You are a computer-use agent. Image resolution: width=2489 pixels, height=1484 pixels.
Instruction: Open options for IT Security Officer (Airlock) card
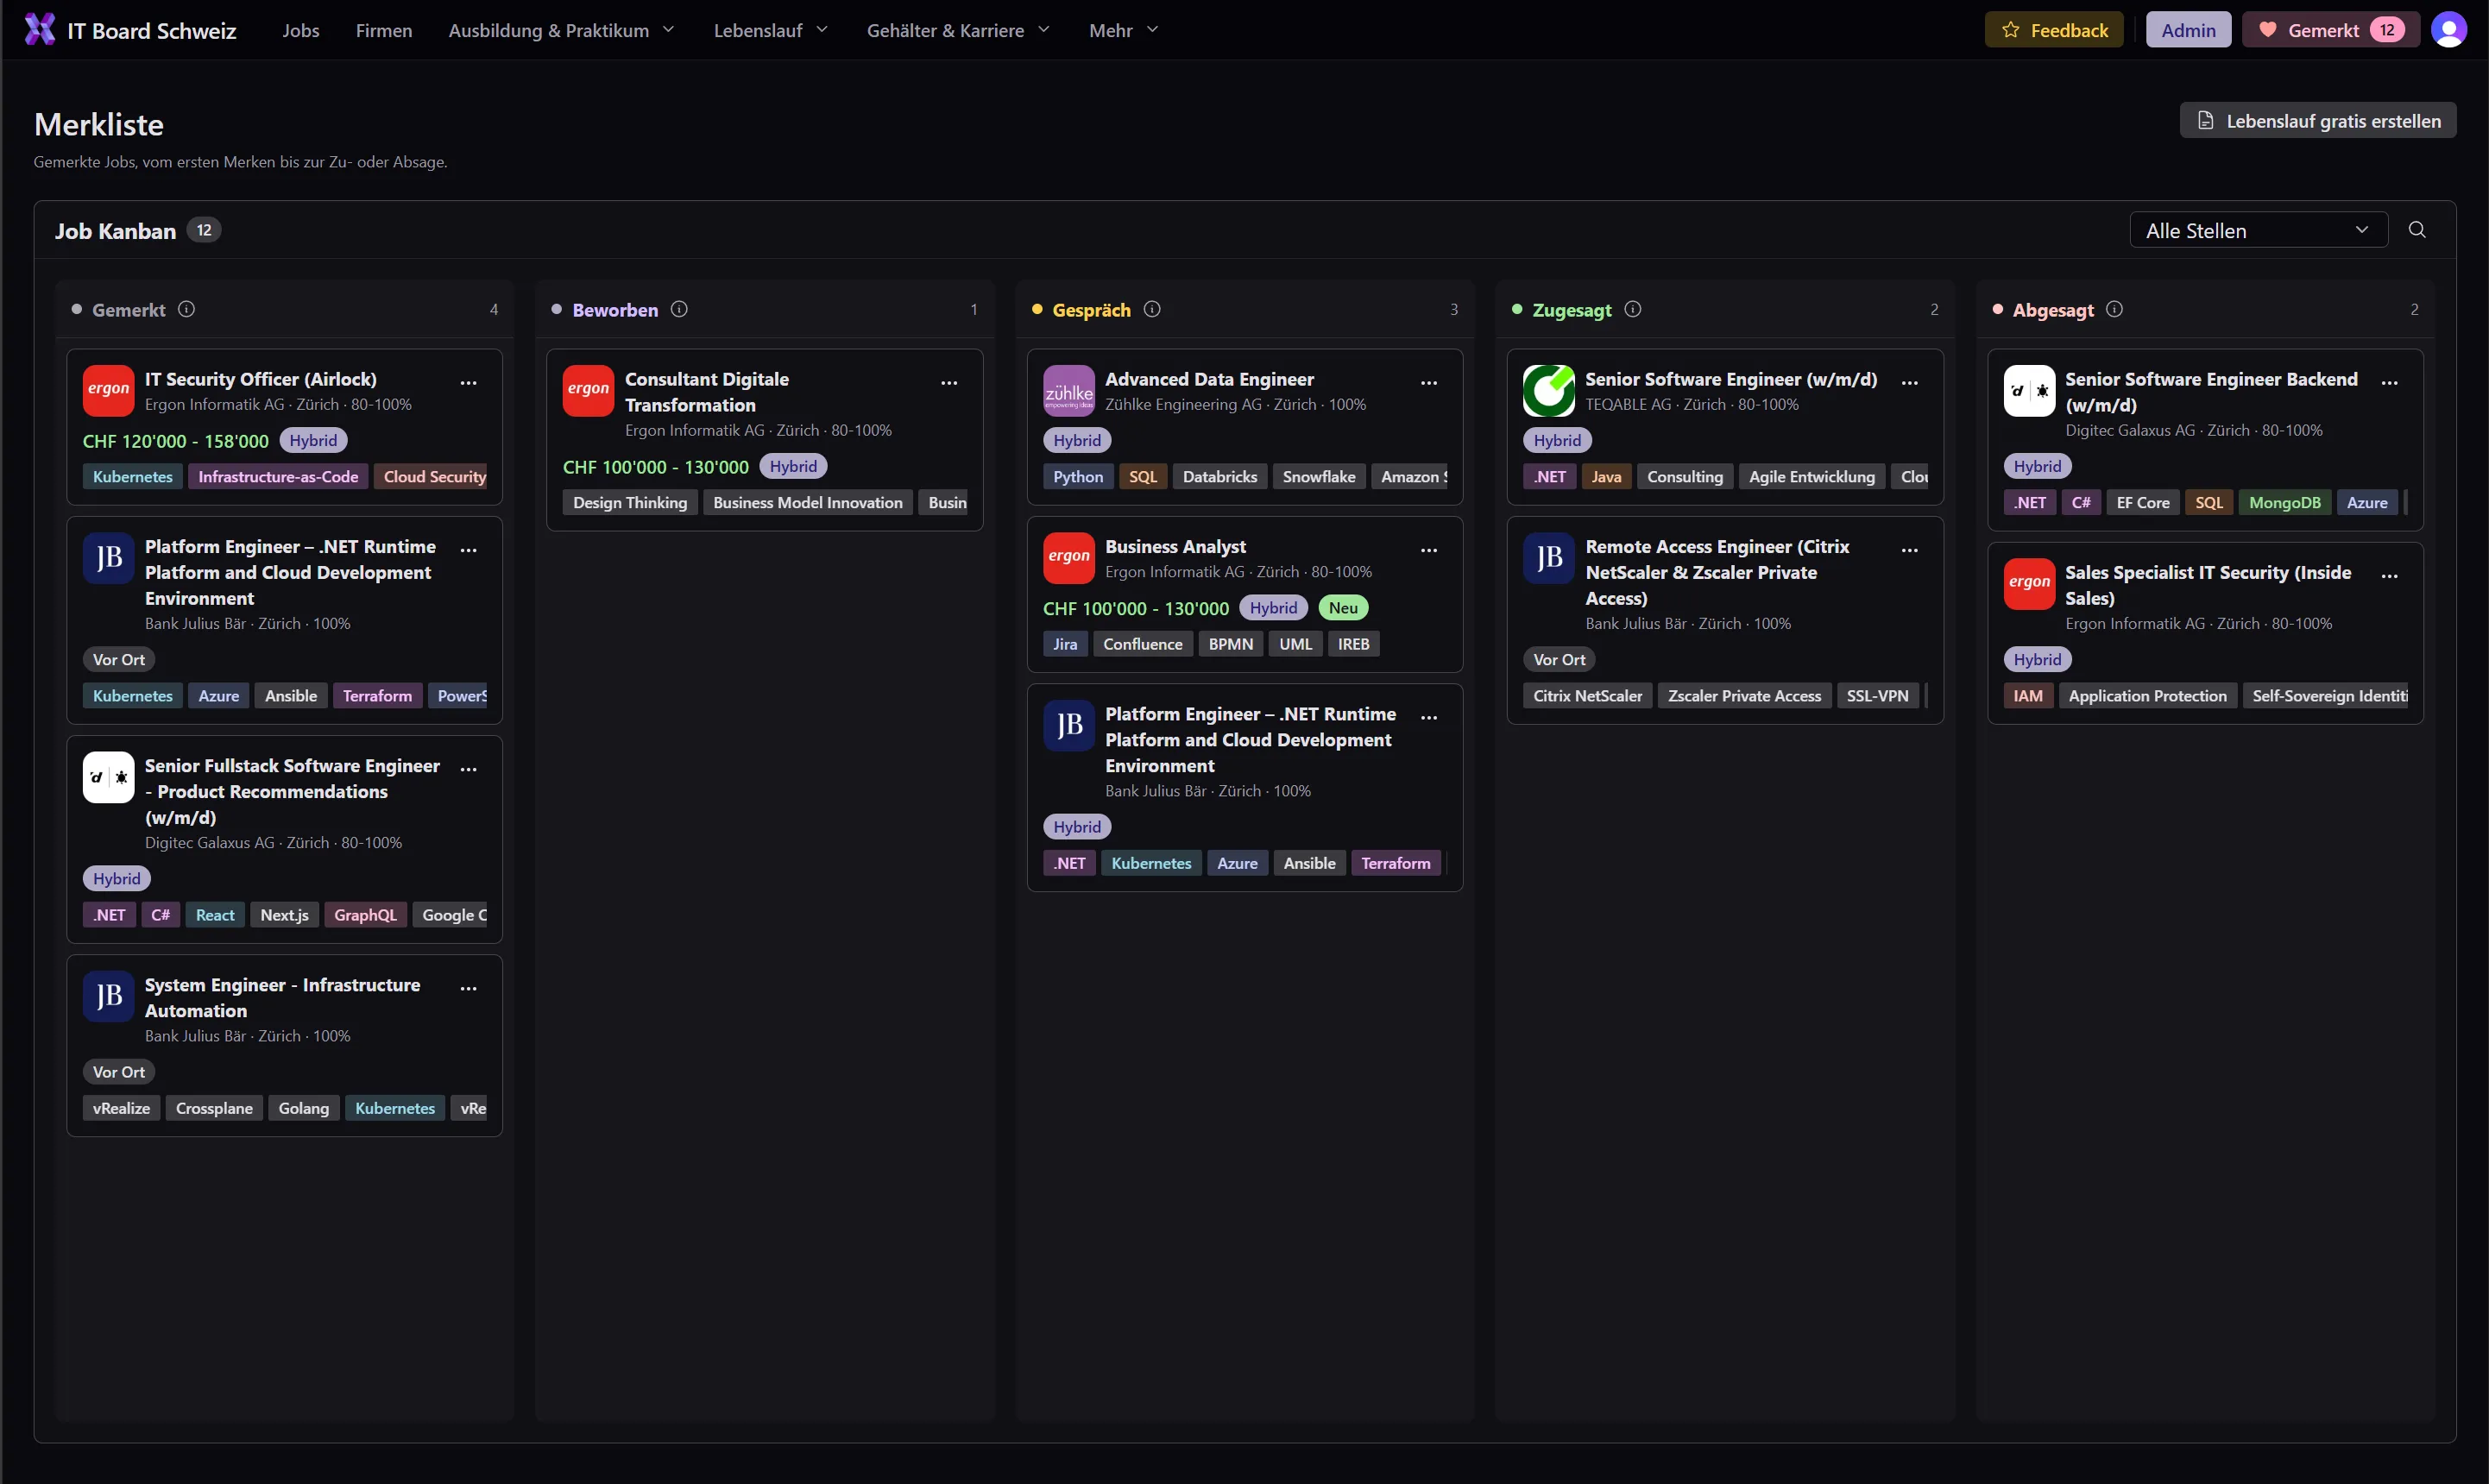pyautogui.click(x=468, y=382)
